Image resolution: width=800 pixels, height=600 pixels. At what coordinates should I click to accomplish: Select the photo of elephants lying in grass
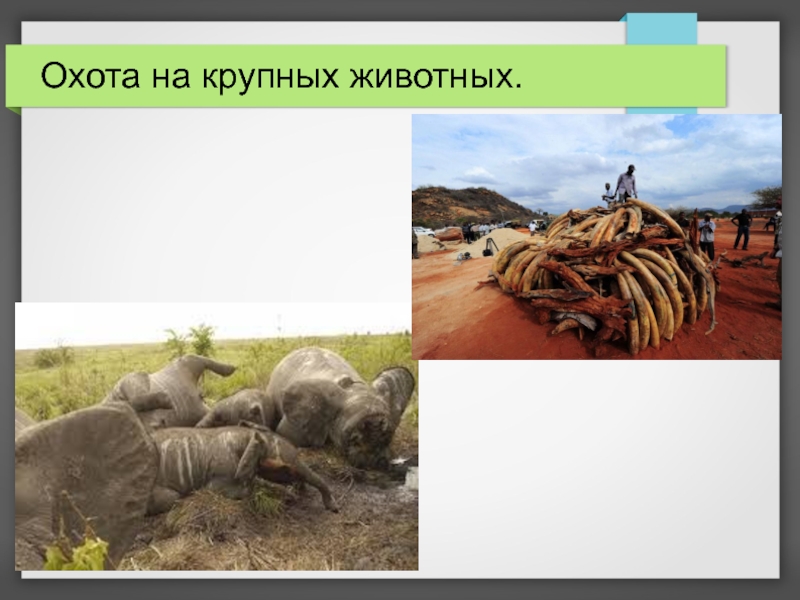[217, 436]
